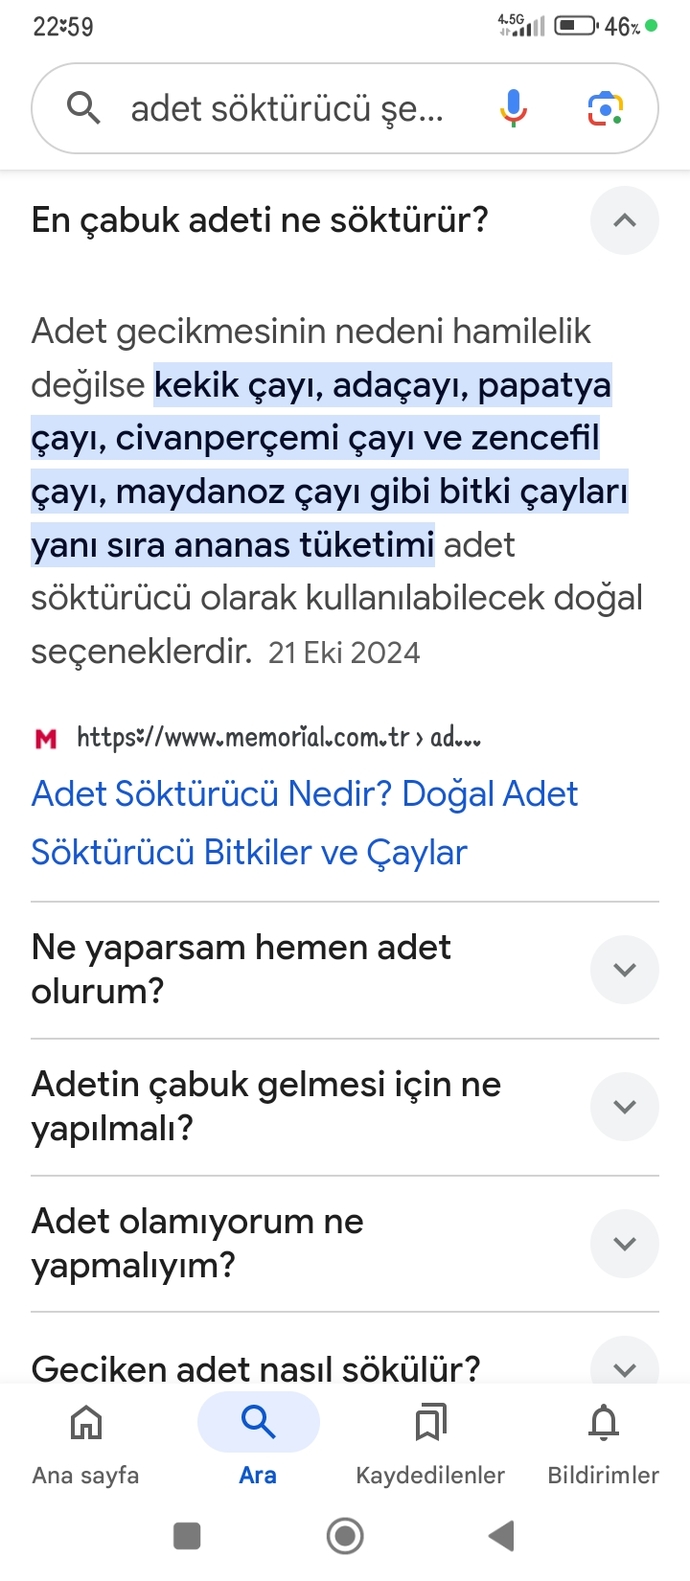The image size is (690, 1581).
Task: Tap the Bildirimler bell icon
Action: [x=603, y=1423]
